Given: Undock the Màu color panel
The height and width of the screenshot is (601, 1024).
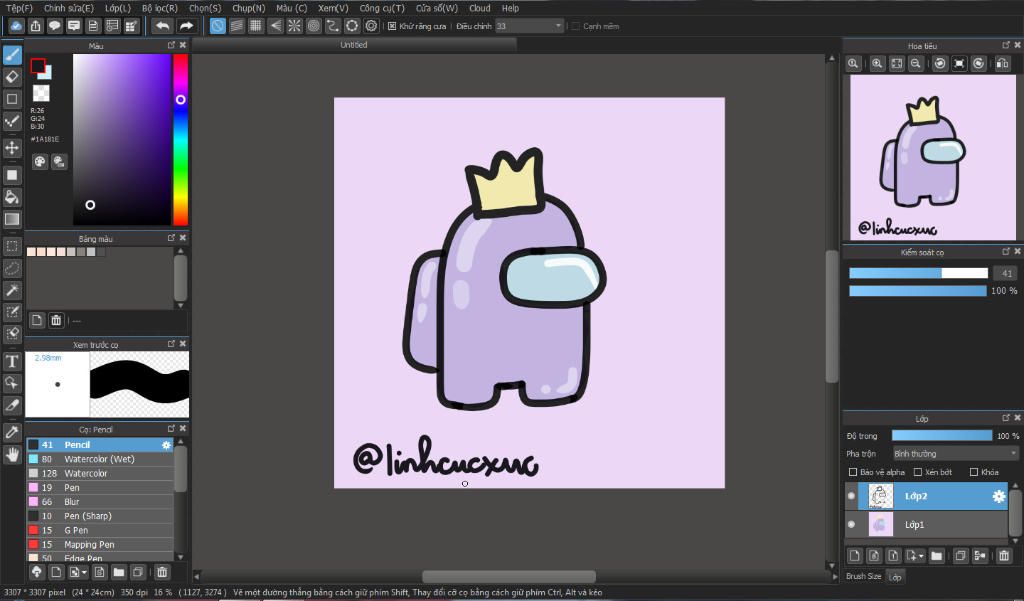Looking at the screenshot, I should click(x=171, y=45).
